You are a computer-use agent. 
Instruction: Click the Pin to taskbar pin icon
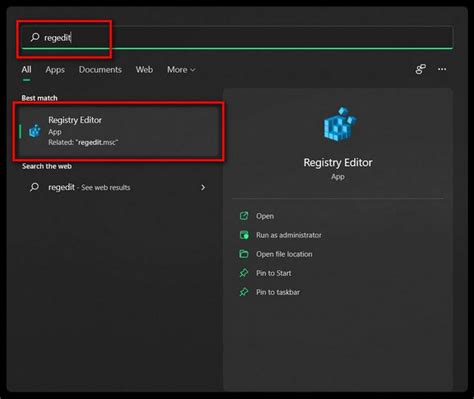pos(244,292)
